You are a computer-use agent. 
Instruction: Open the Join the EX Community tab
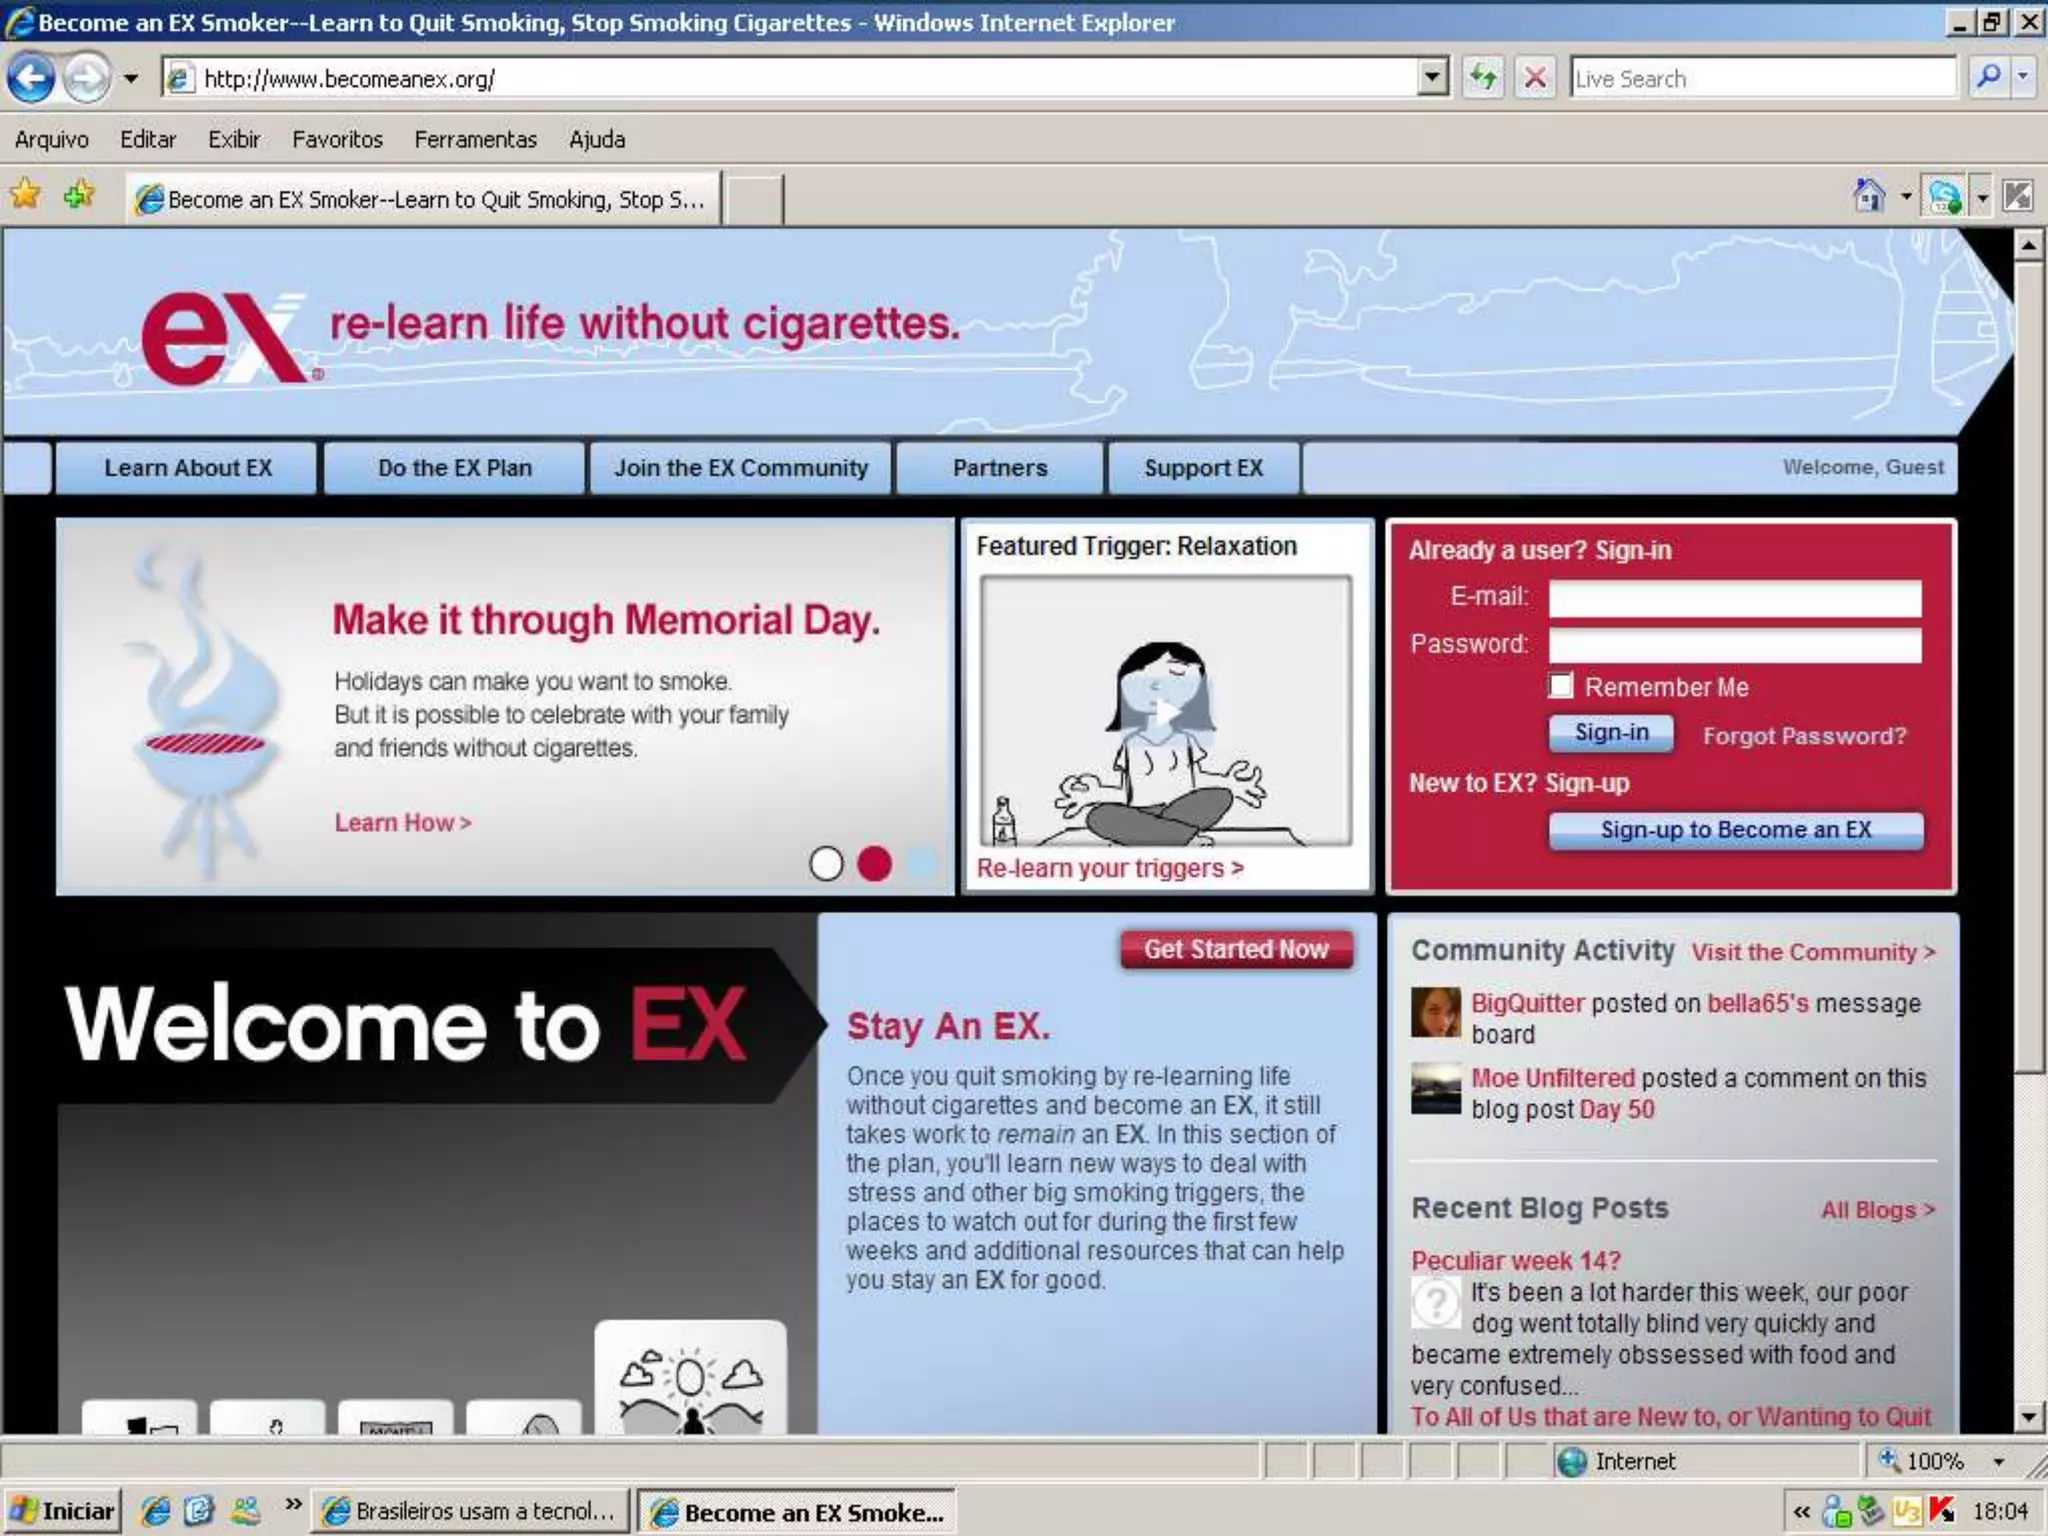point(741,468)
